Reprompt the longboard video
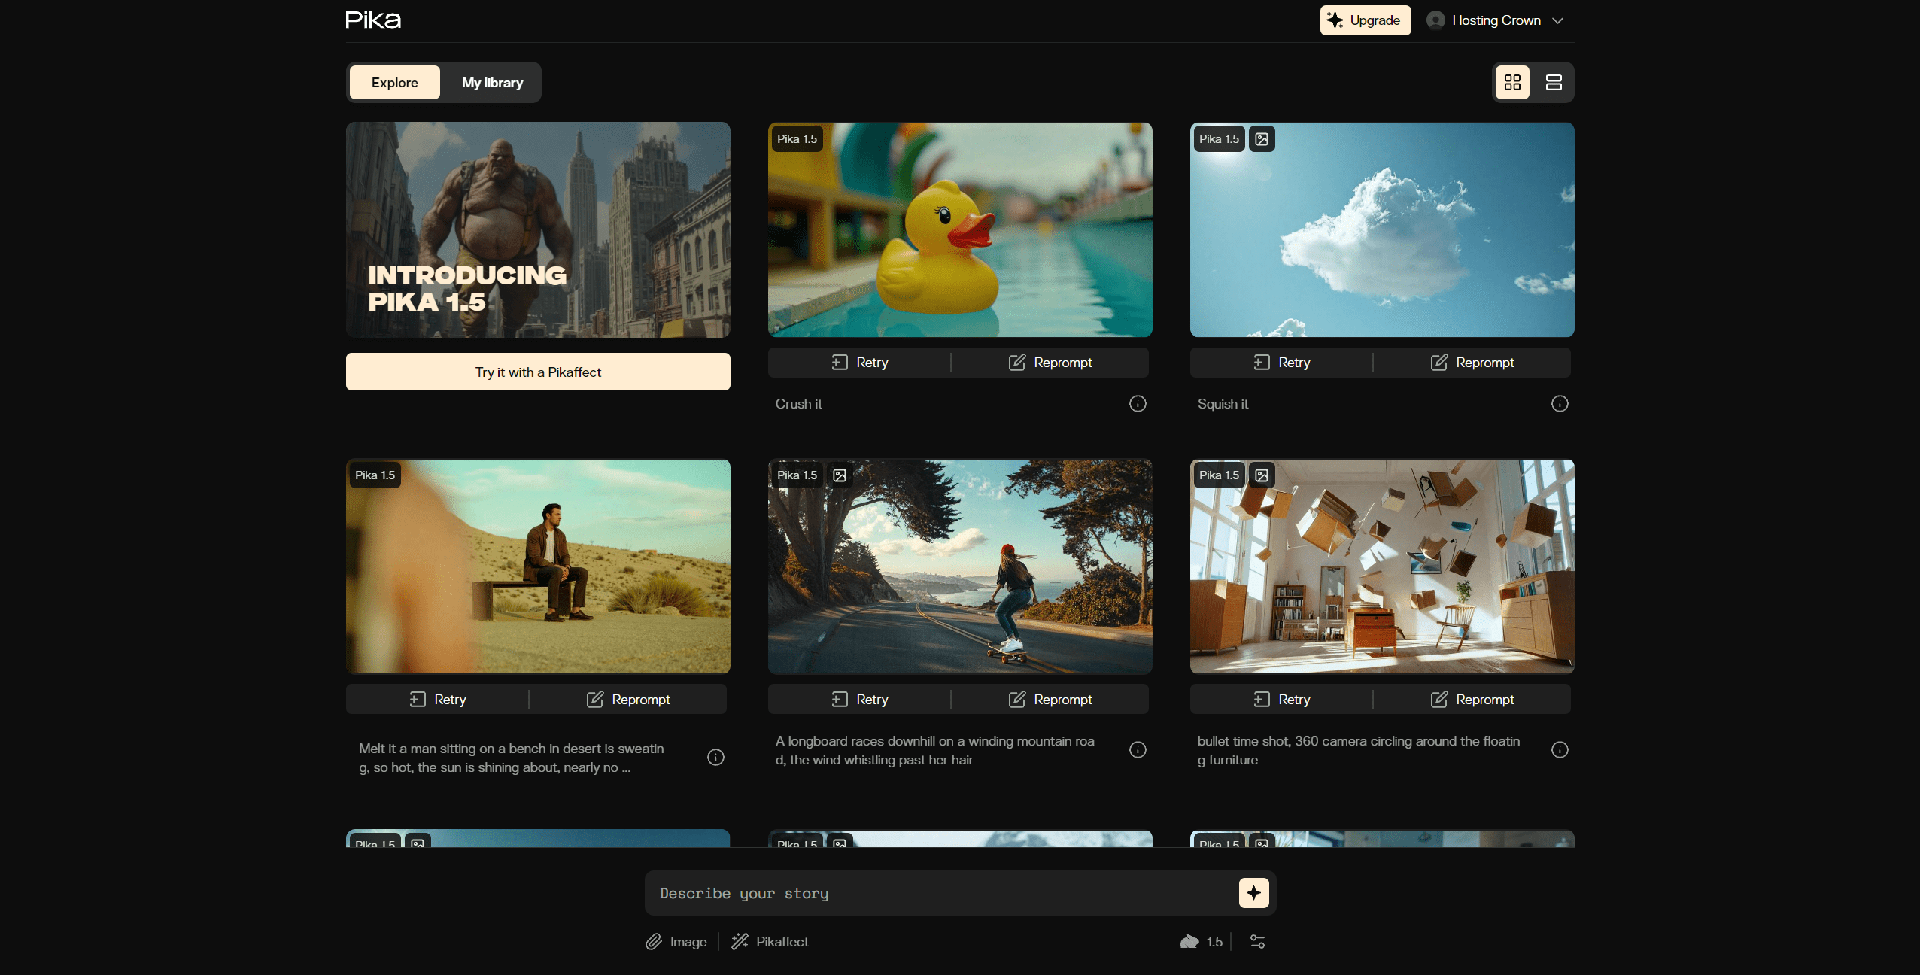Image resolution: width=1920 pixels, height=975 pixels. (1050, 699)
